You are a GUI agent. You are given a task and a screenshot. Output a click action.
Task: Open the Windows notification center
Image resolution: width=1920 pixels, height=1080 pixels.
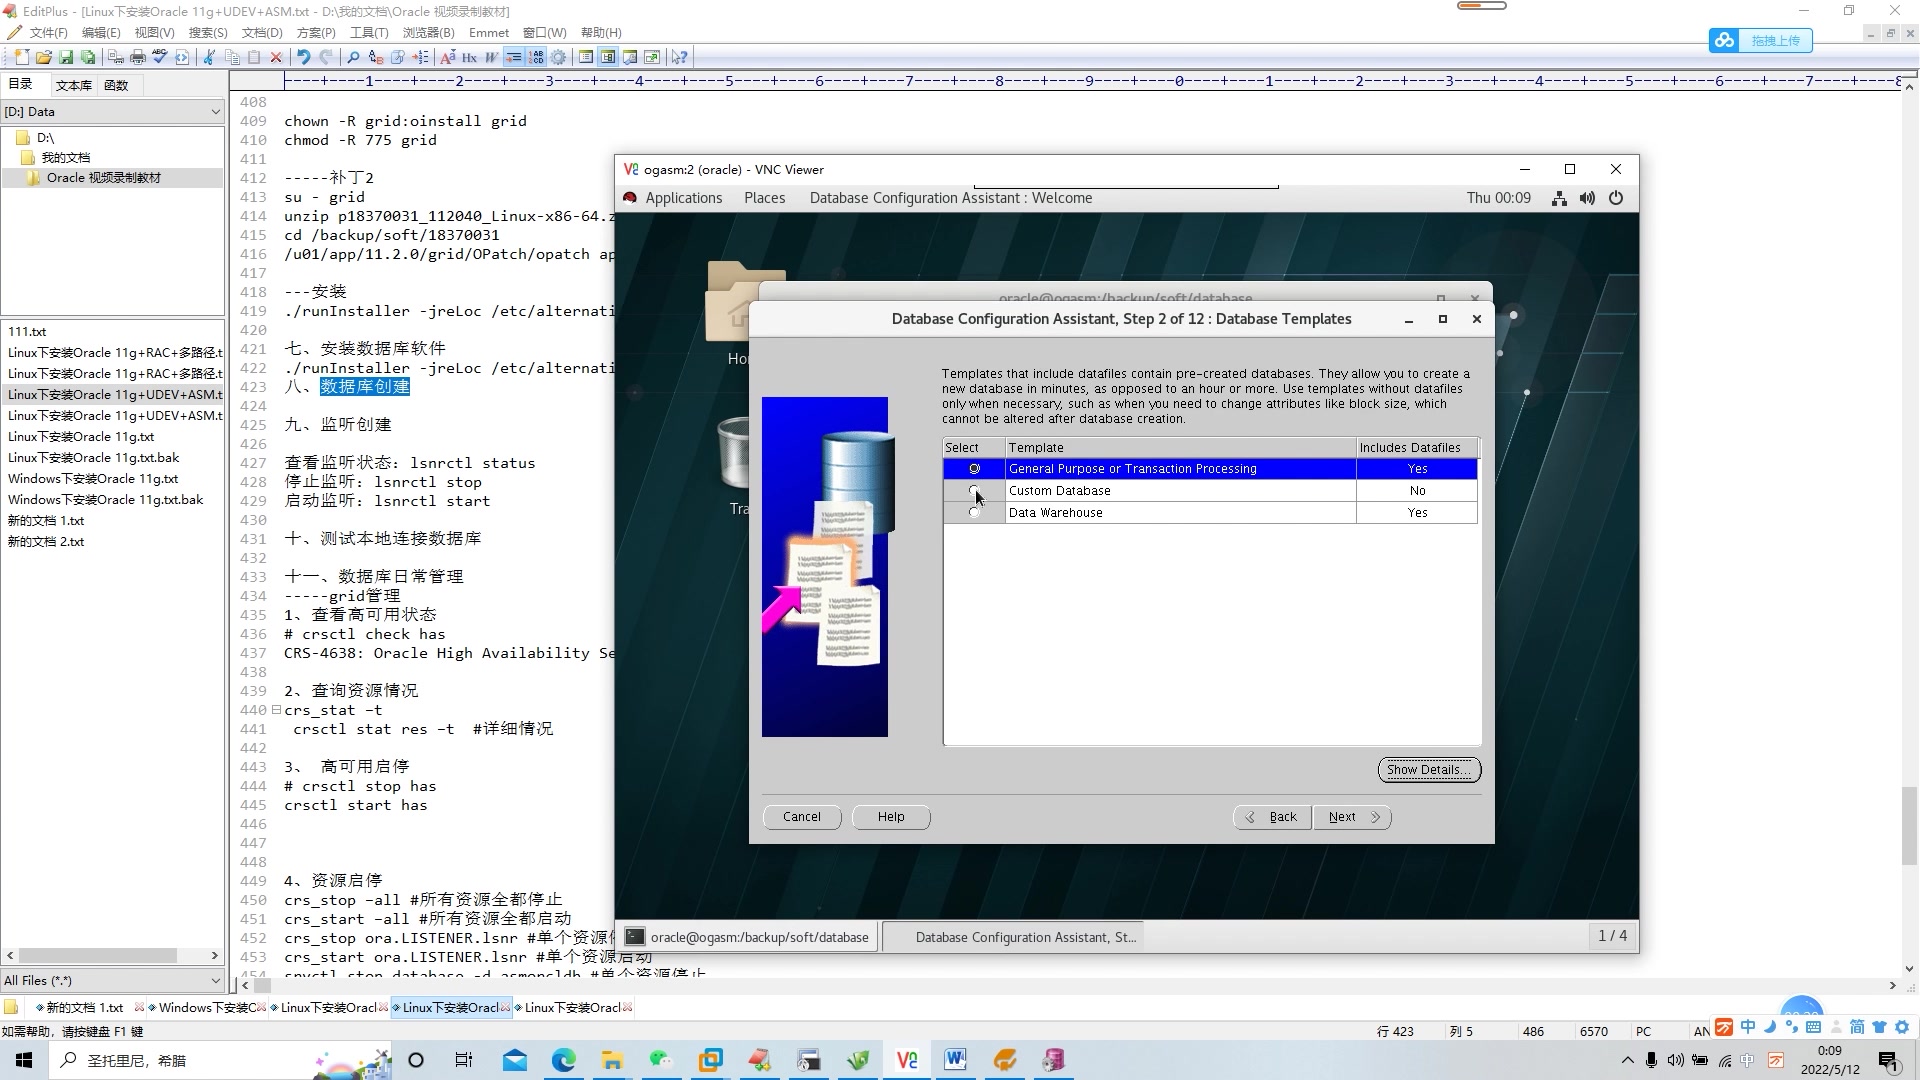coord(1889,1060)
